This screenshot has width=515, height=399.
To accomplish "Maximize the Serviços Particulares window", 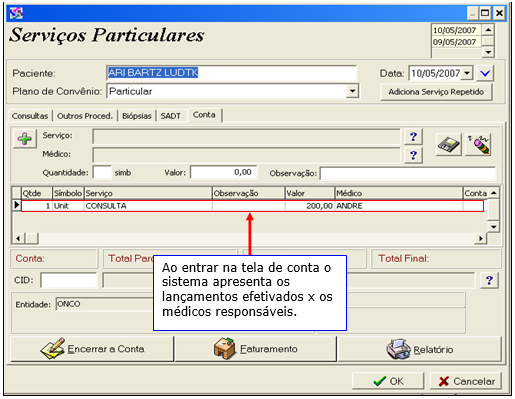I will click(485, 13).
